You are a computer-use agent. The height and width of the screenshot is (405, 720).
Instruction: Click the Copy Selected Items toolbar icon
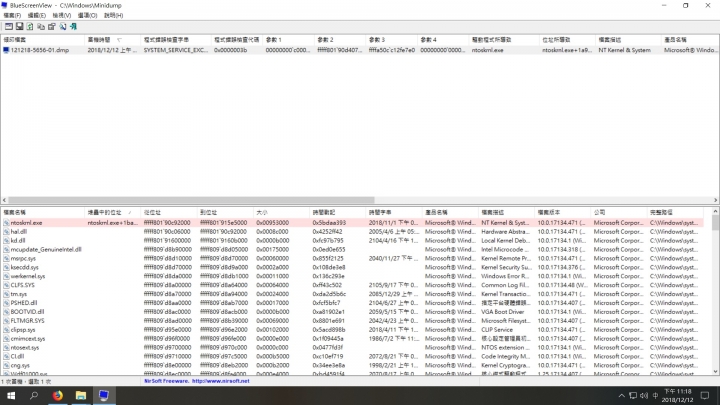pos(41,27)
